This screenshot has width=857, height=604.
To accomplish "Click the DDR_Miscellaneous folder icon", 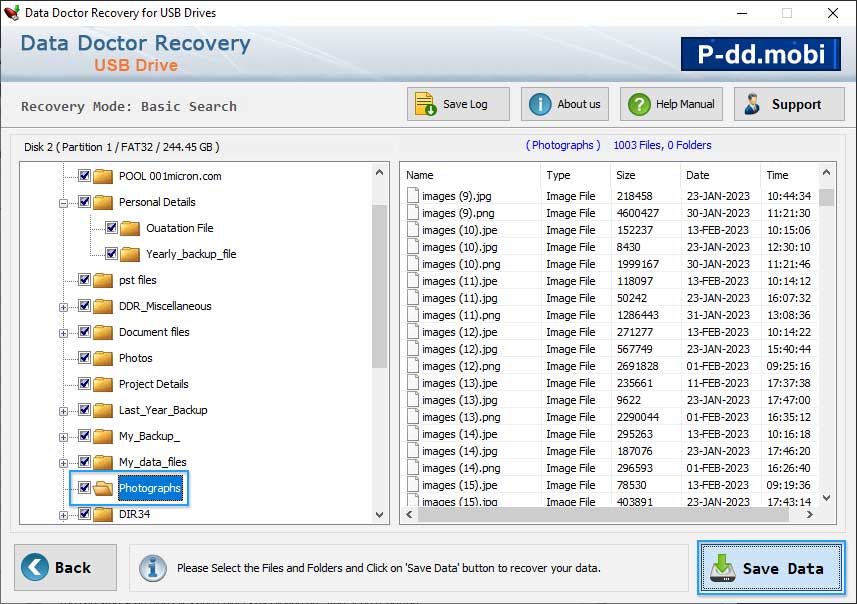I will 103,306.
